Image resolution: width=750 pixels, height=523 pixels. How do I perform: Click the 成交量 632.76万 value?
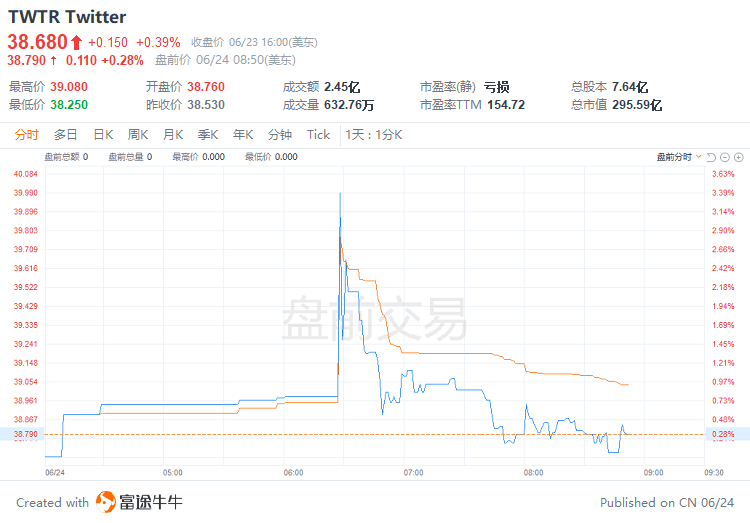[349, 105]
